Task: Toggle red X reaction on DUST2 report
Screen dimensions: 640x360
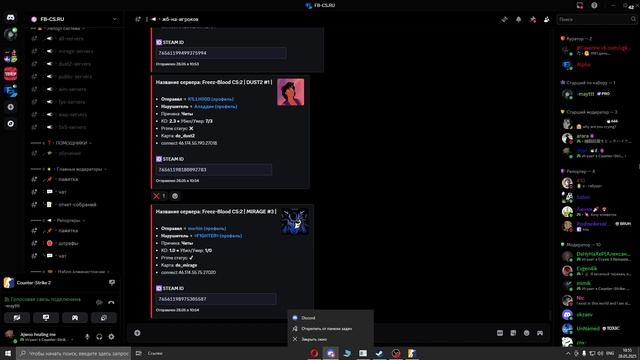Action: (159, 196)
